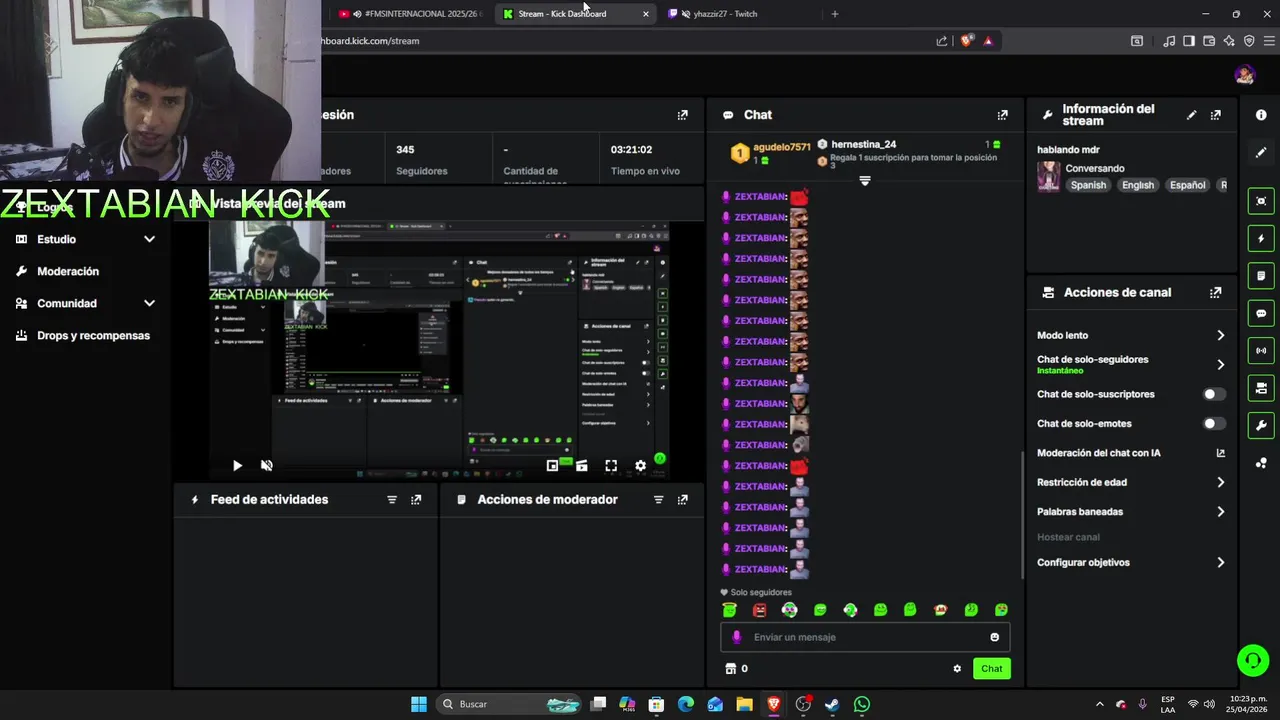
Task: Open the green support headset button
Action: [1252, 661]
